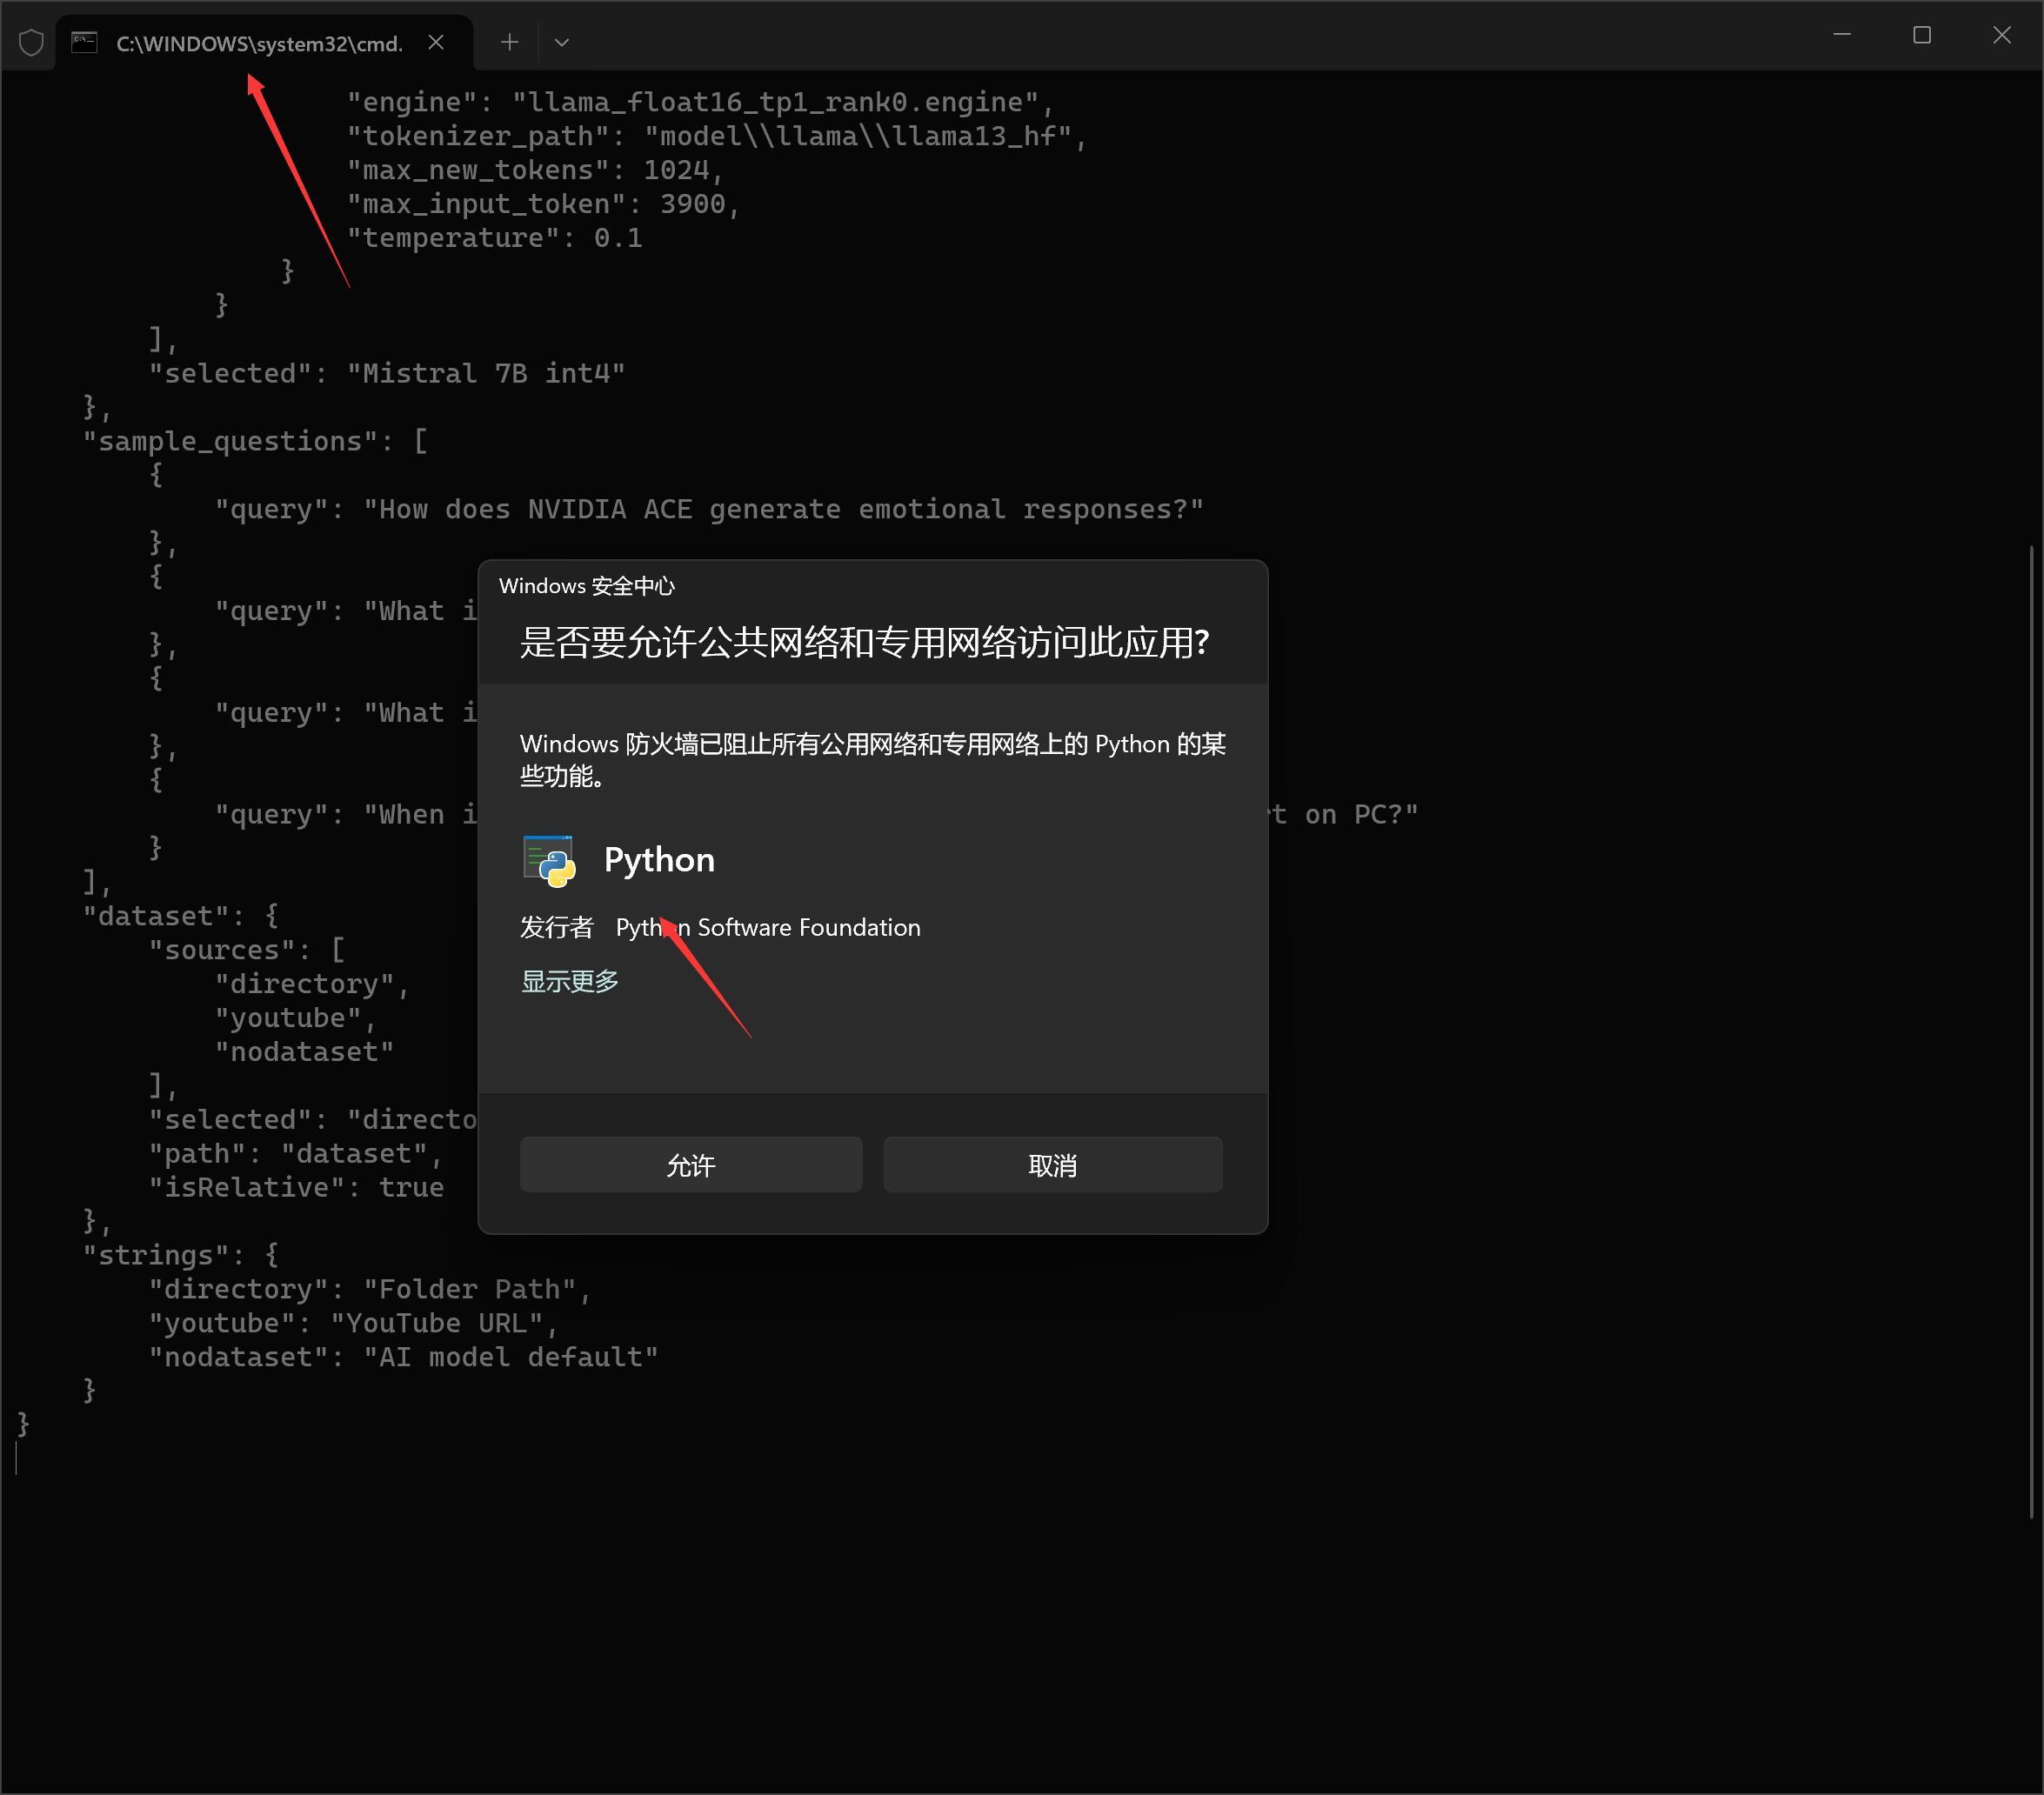Open the 显示更多 link
Image resolution: width=2044 pixels, height=1795 pixels.
pyautogui.click(x=569, y=981)
